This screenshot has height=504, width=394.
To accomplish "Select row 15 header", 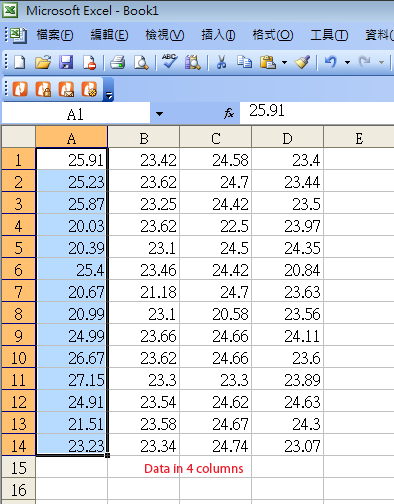I will [x=18, y=467].
